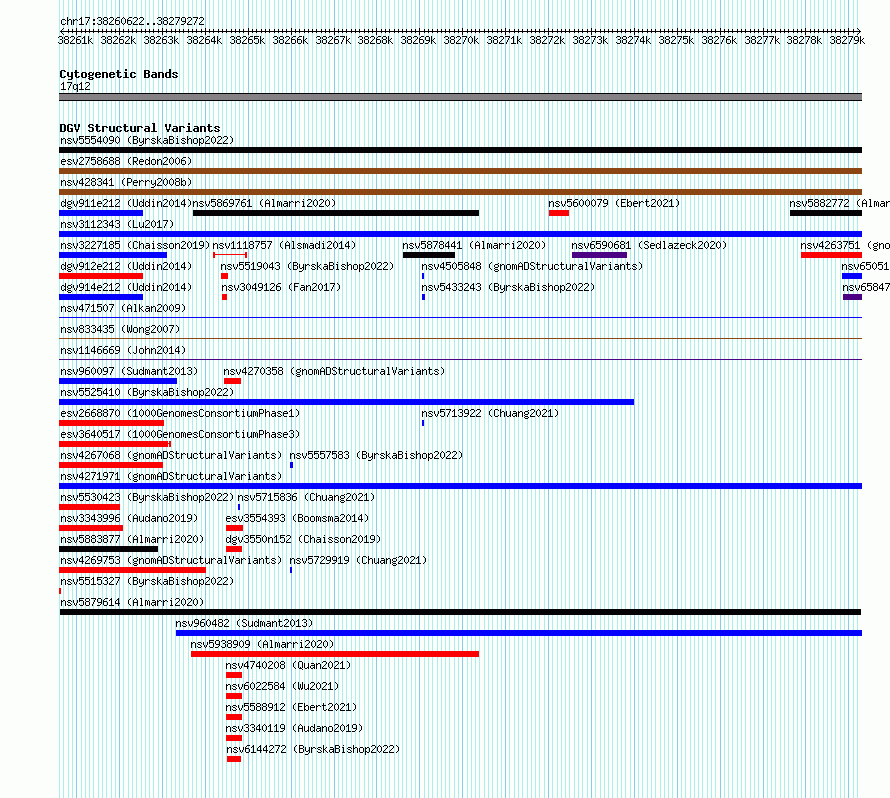The width and height of the screenshot is (890, 798).
Task: Click nsv5938909 (Almarri2020) label
Action: tap(262, 644)
